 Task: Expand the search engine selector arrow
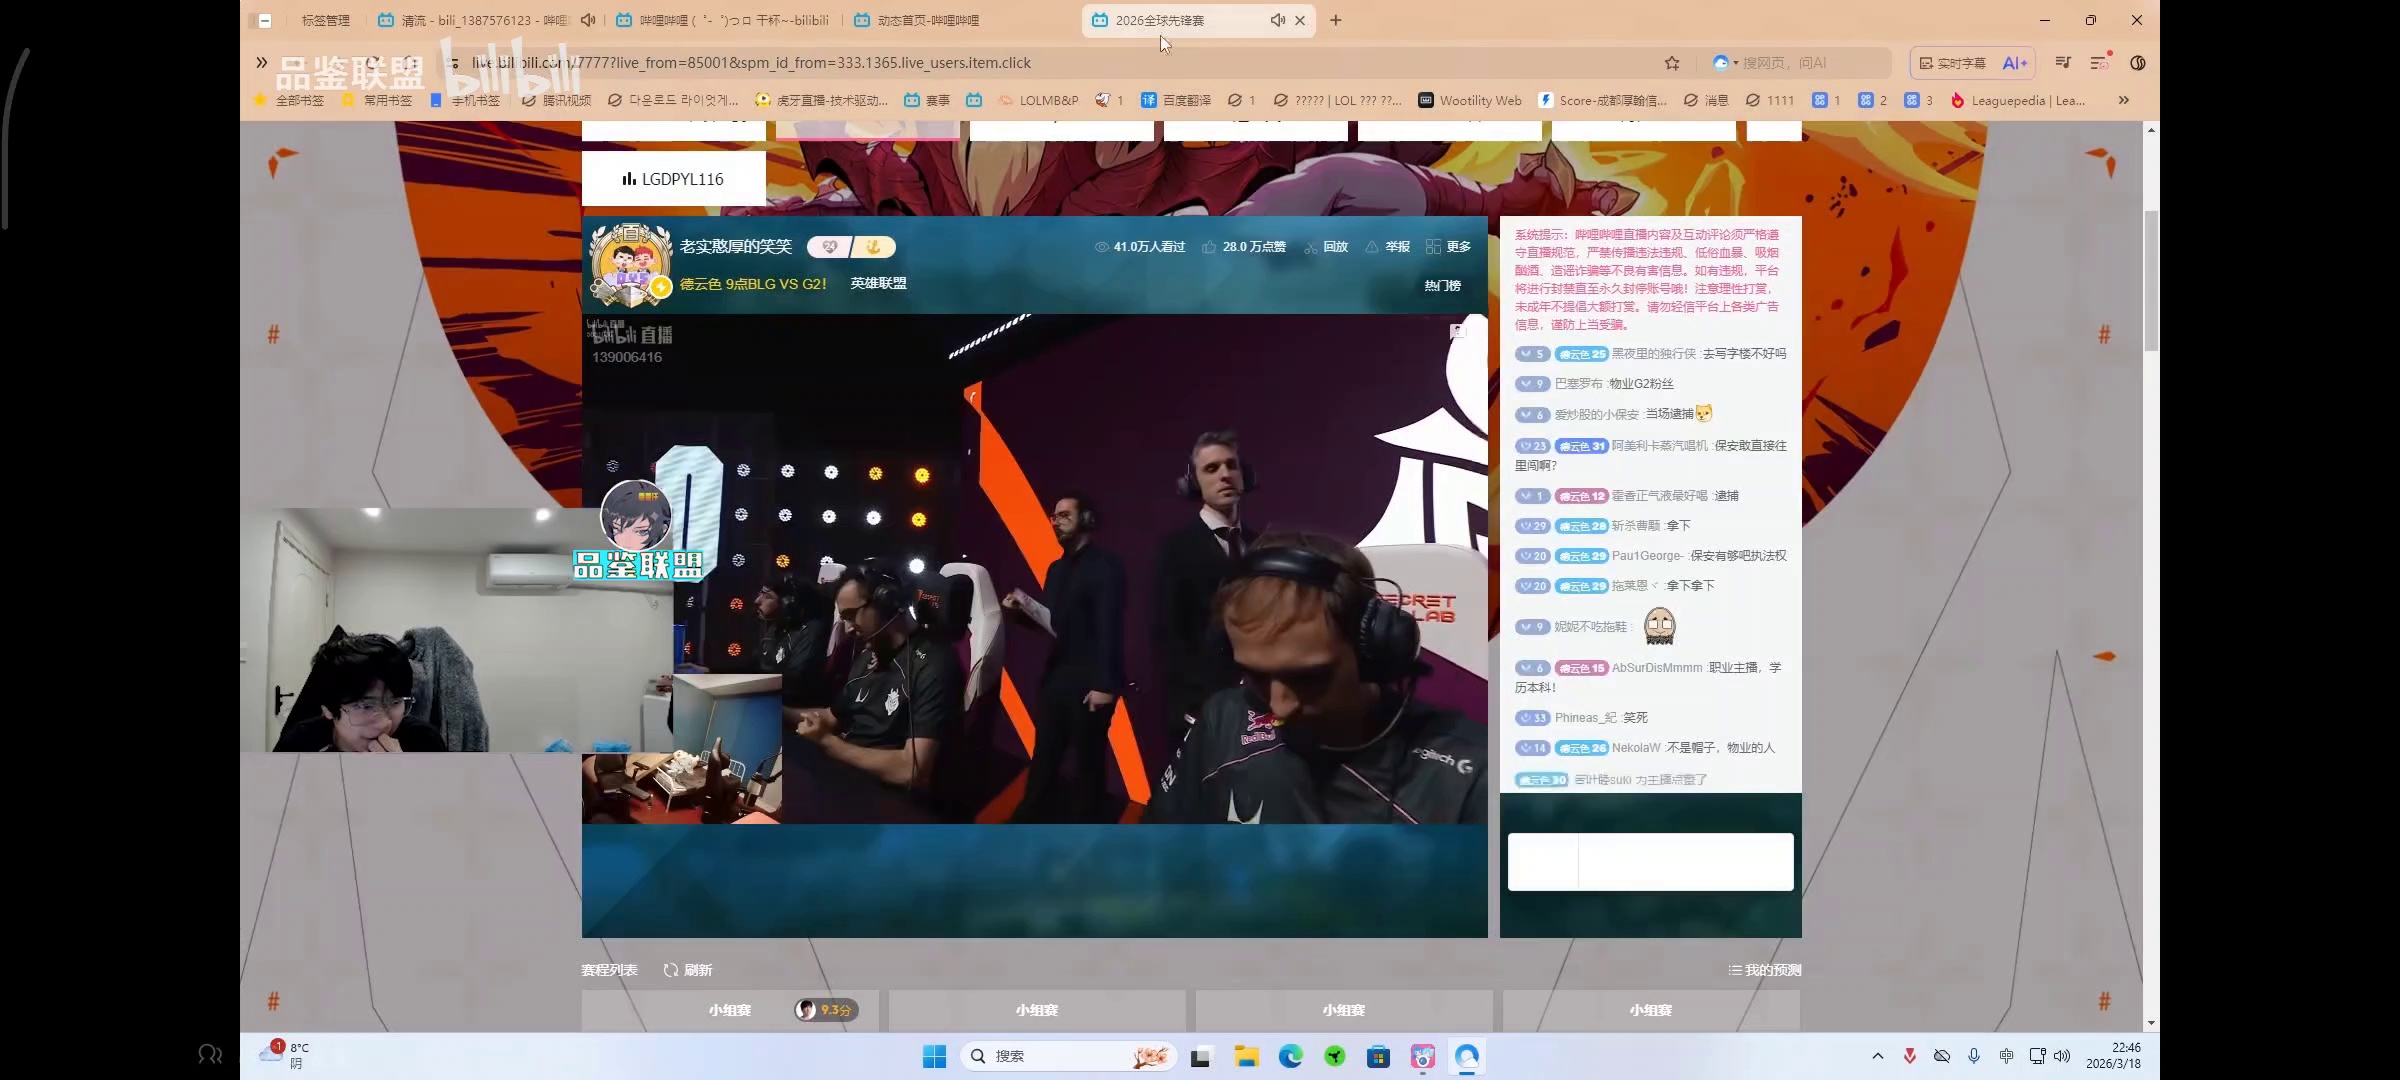coord(1736,63)
